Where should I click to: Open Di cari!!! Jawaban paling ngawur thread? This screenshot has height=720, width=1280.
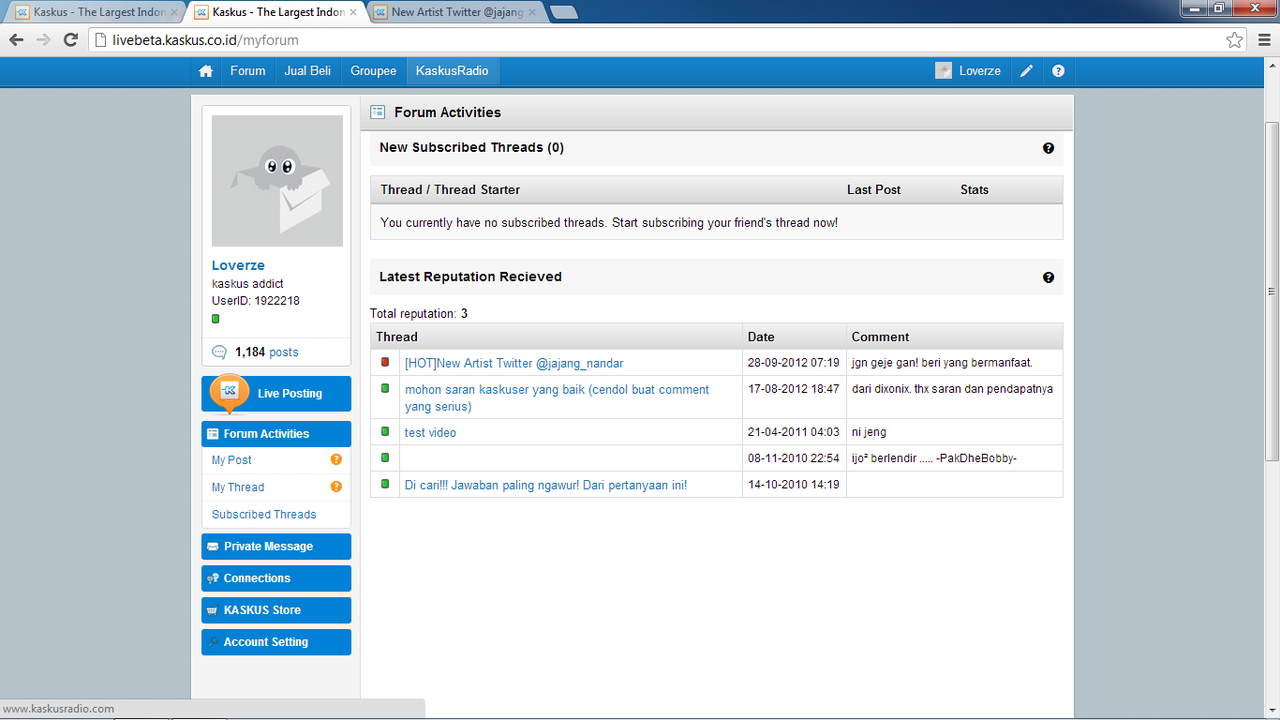point(546,485)
